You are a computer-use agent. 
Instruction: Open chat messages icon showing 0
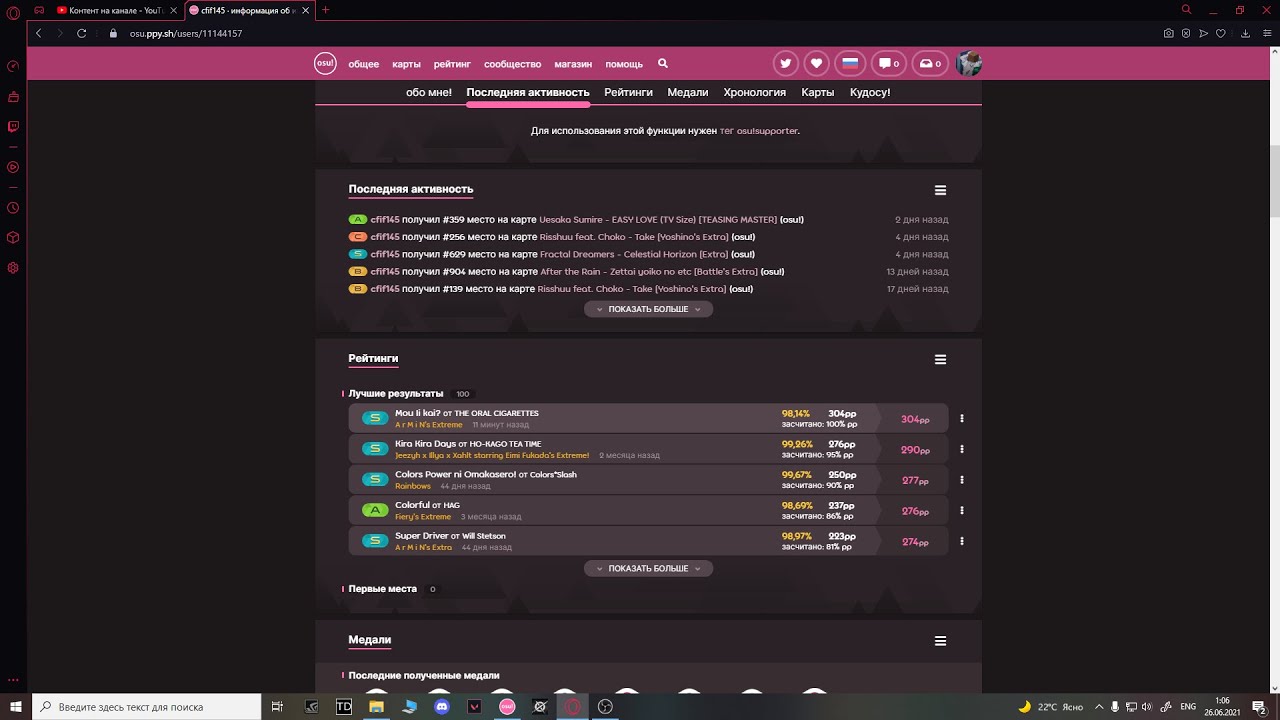coord(888,63)
